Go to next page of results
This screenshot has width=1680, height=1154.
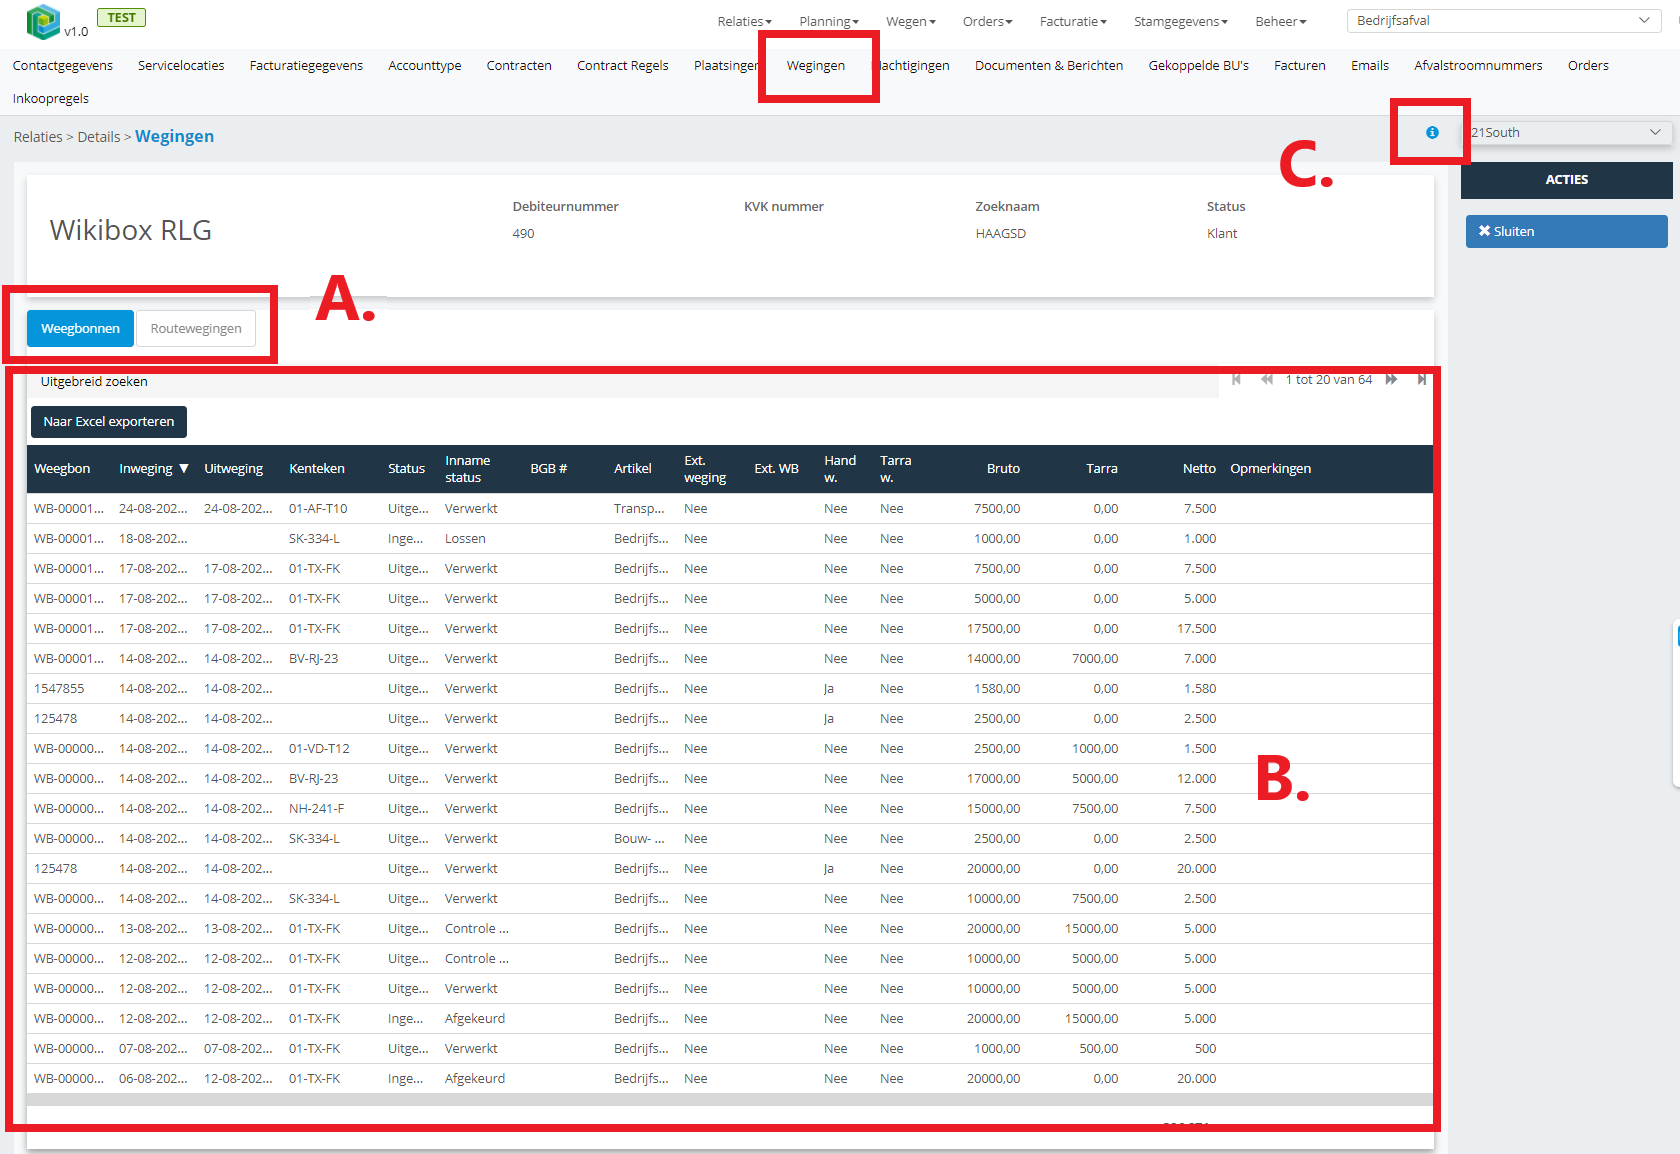click(x=1391, y=379)
